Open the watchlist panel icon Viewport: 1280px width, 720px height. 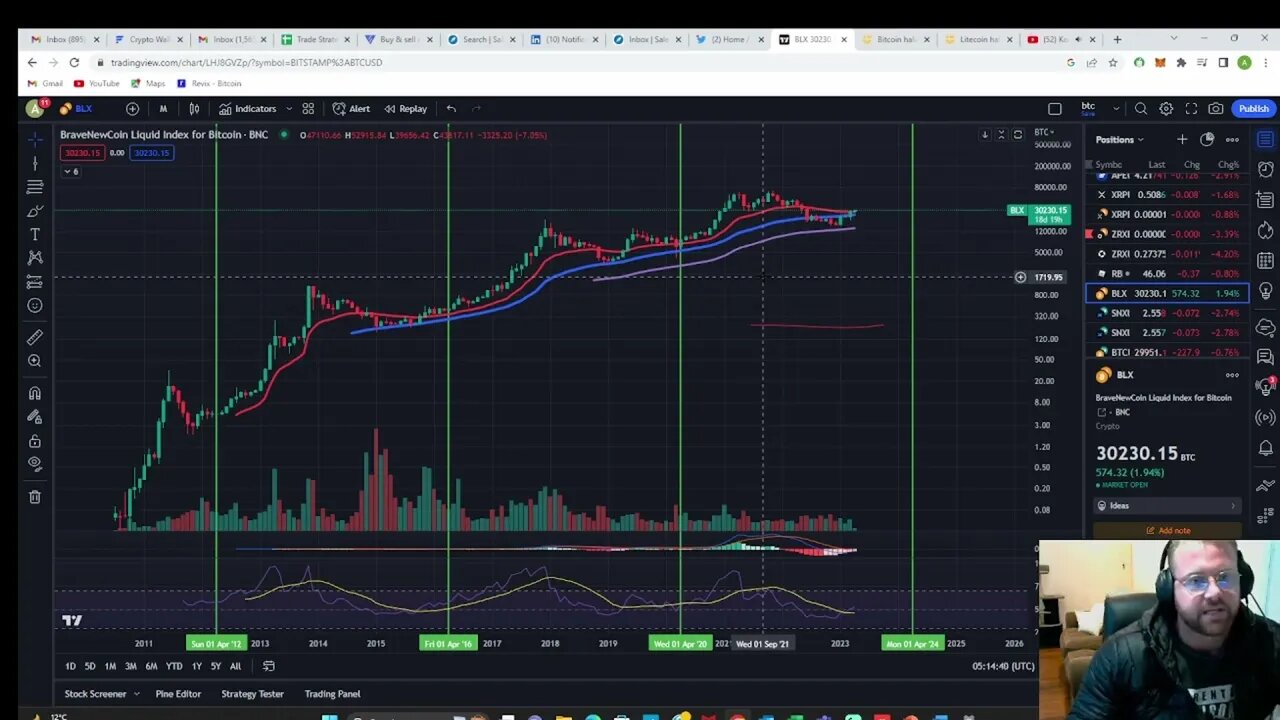1266,140
